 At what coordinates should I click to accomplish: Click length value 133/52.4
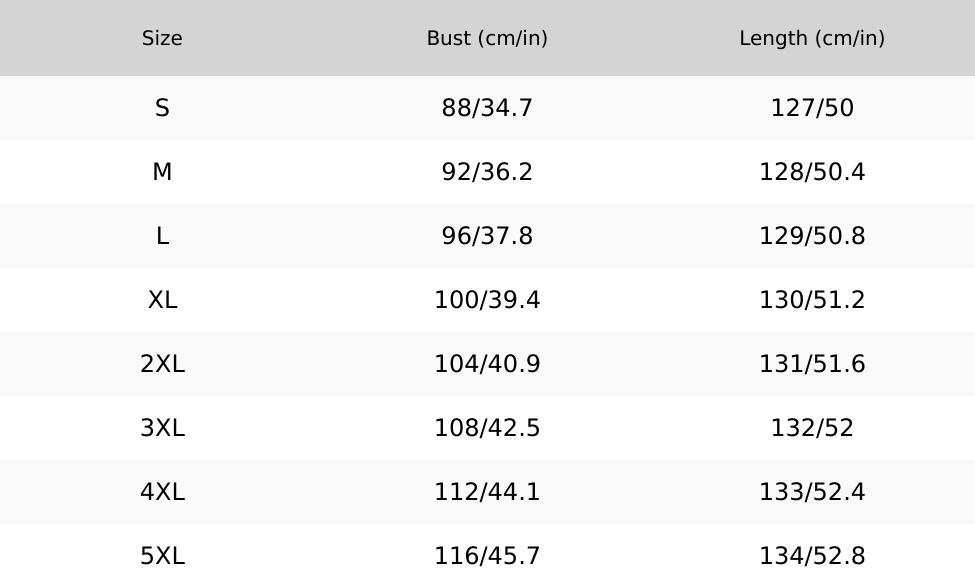812,492
